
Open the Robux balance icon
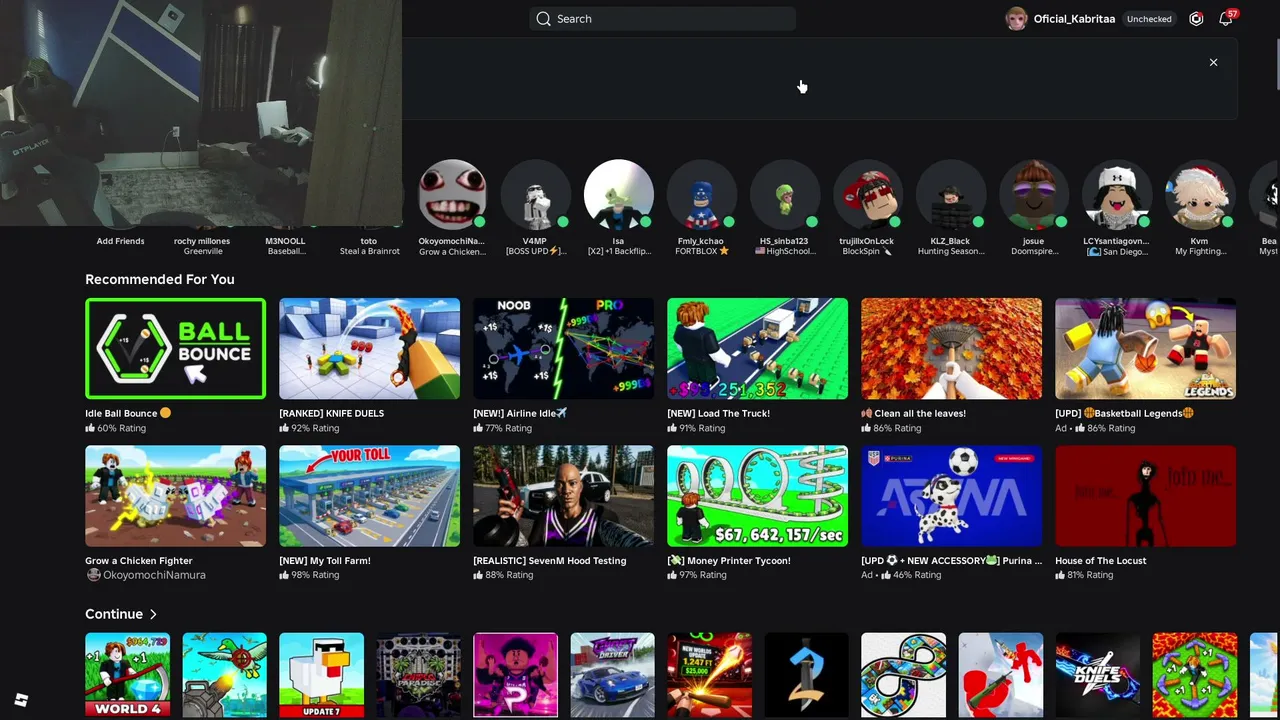(1196, 19)
